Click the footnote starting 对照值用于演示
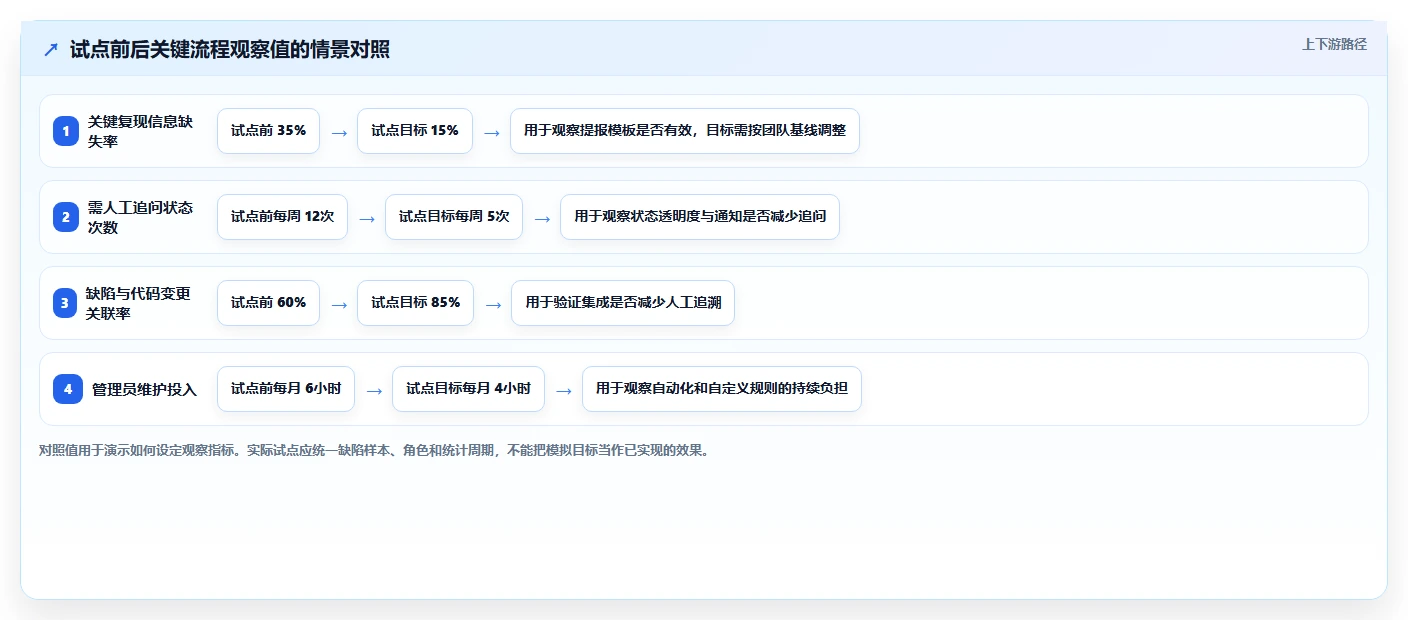This screenshot has height=620, width=1408. pos(374,450)
